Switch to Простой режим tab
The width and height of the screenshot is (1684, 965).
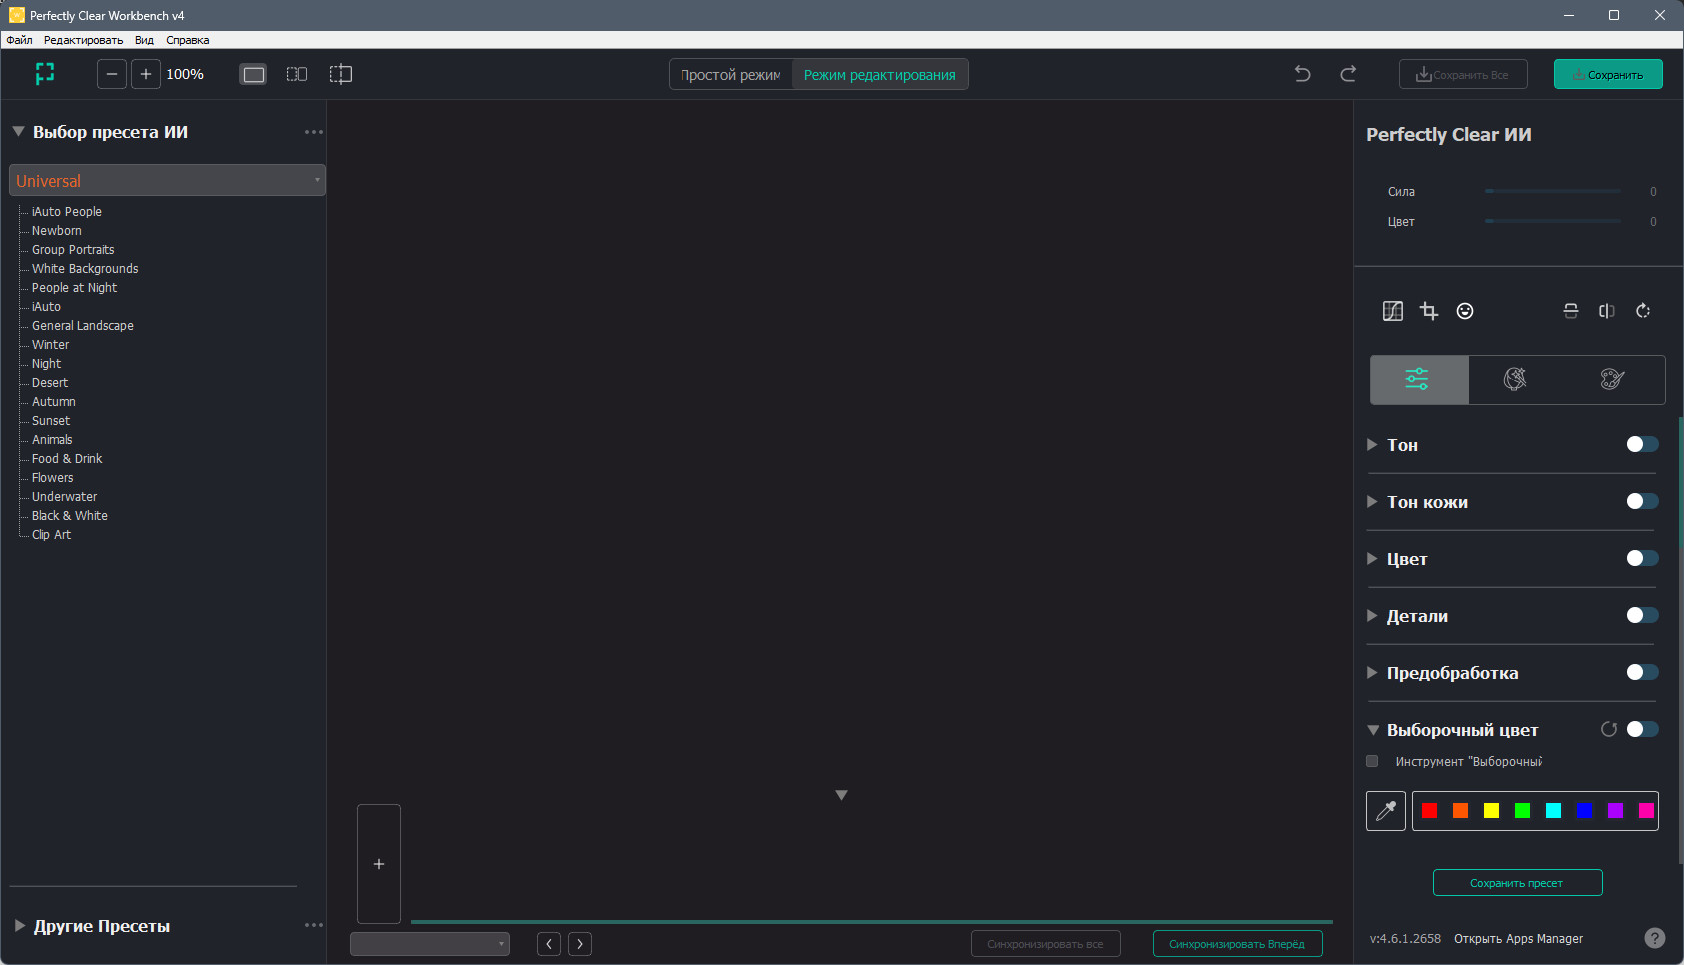(731, 75)
